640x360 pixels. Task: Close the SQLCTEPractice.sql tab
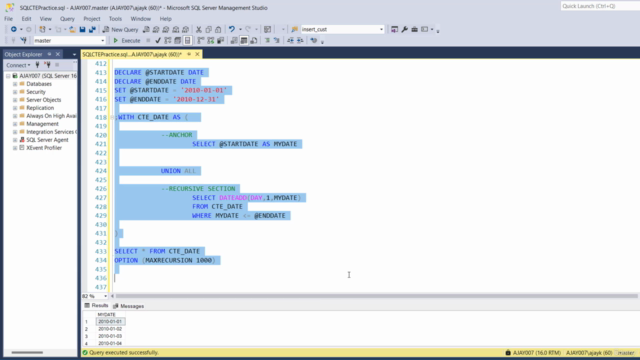coord(198,54)
